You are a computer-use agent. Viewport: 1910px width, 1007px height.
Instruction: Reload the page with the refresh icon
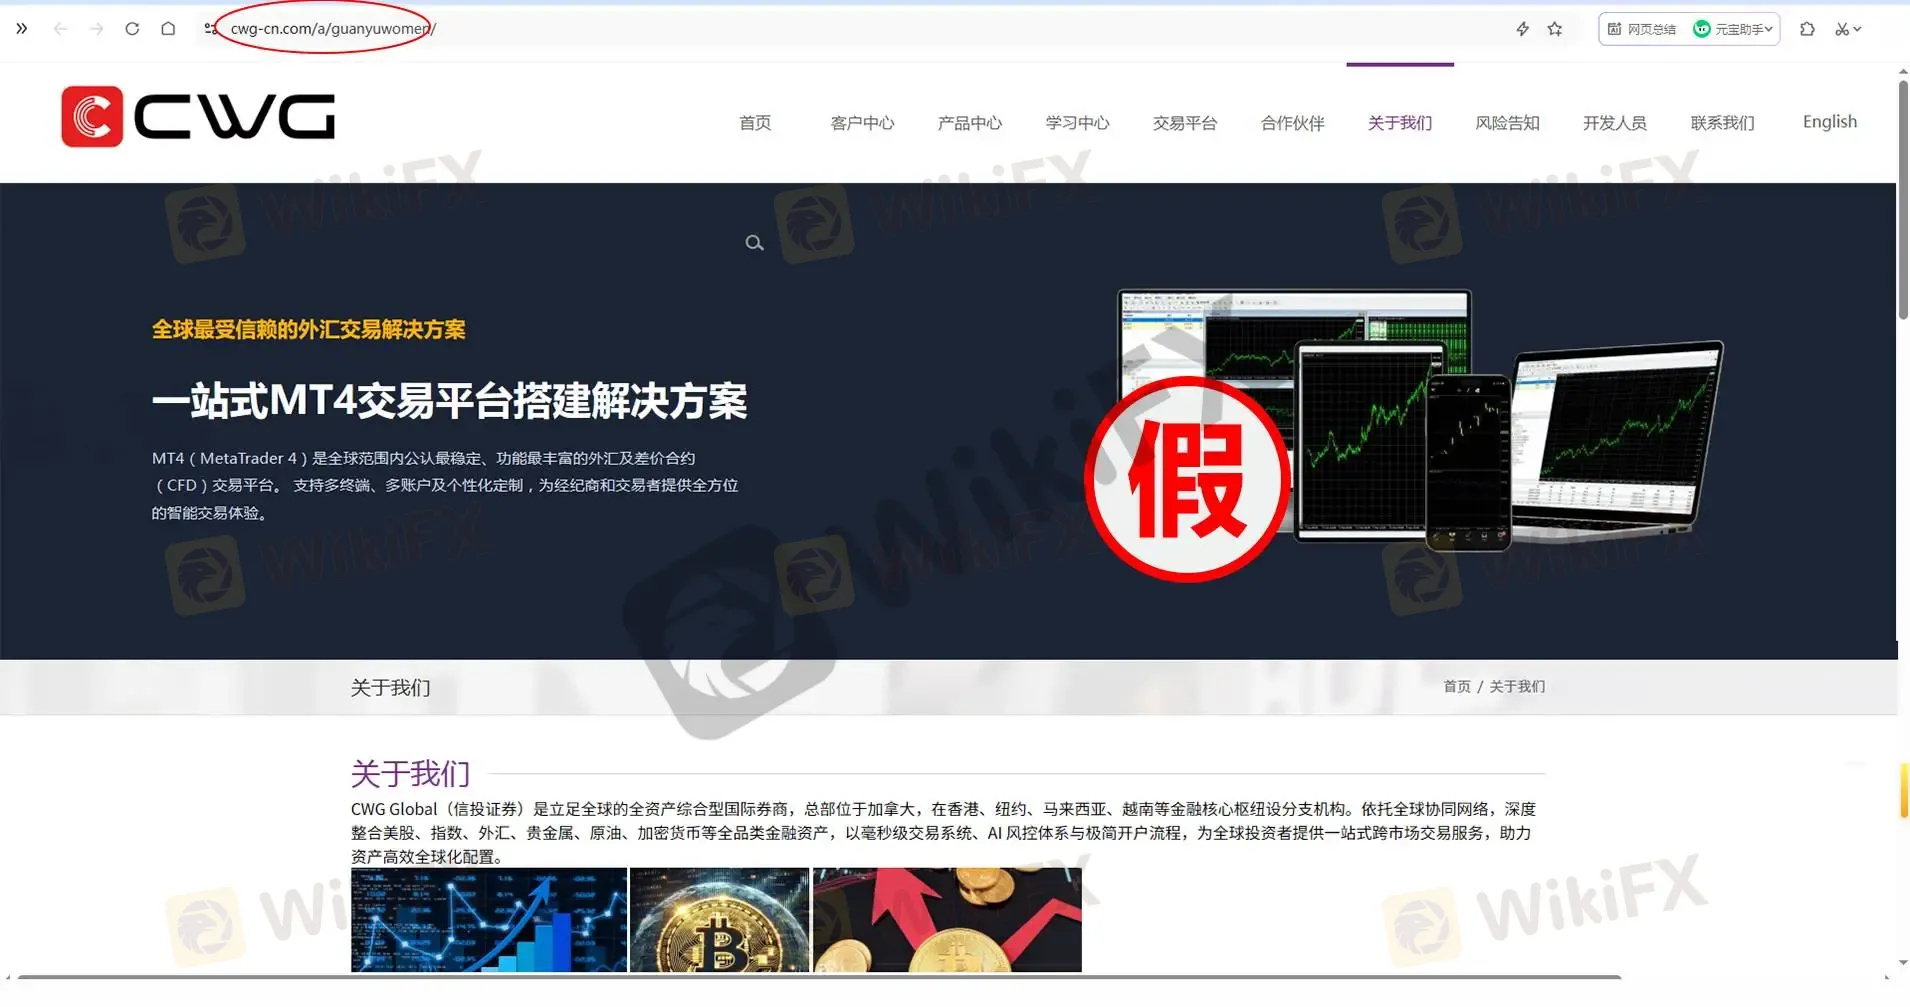tap(132, 29)
